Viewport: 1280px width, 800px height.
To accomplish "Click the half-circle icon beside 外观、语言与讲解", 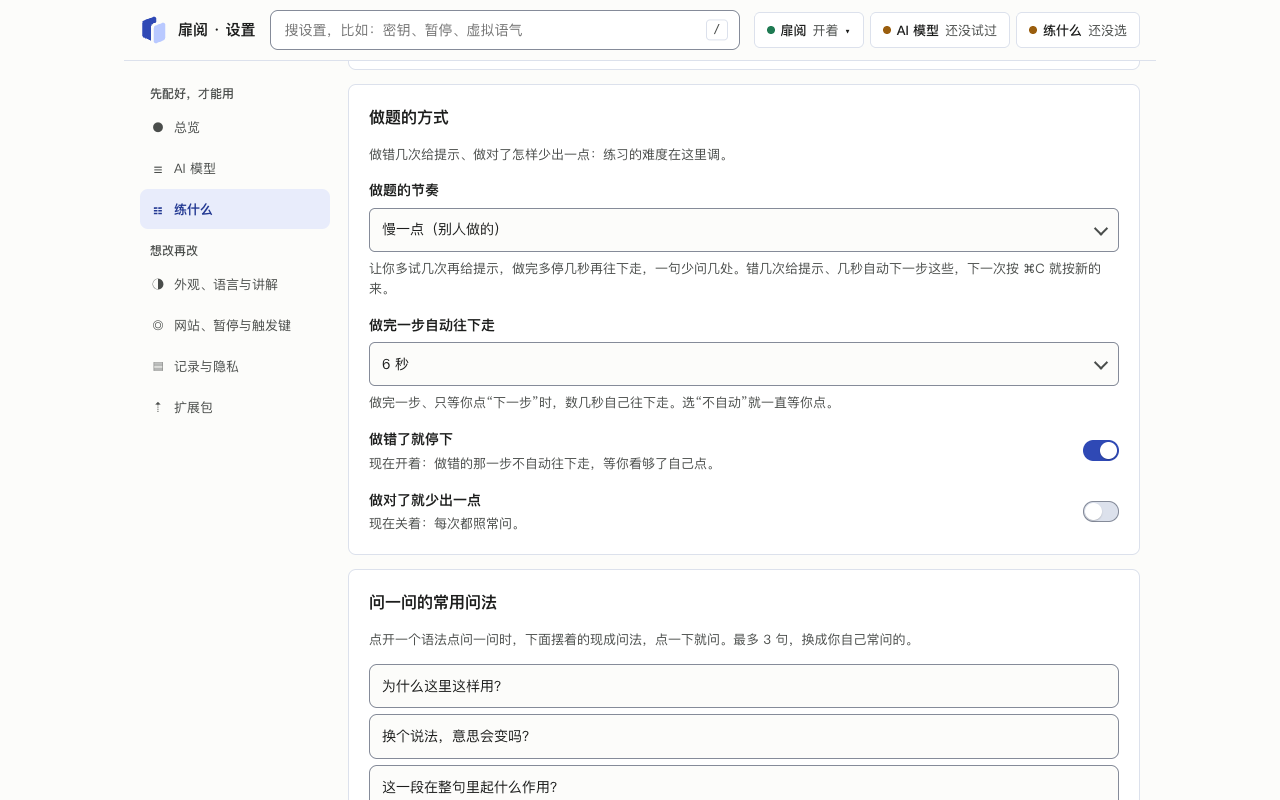I will 158,284.
